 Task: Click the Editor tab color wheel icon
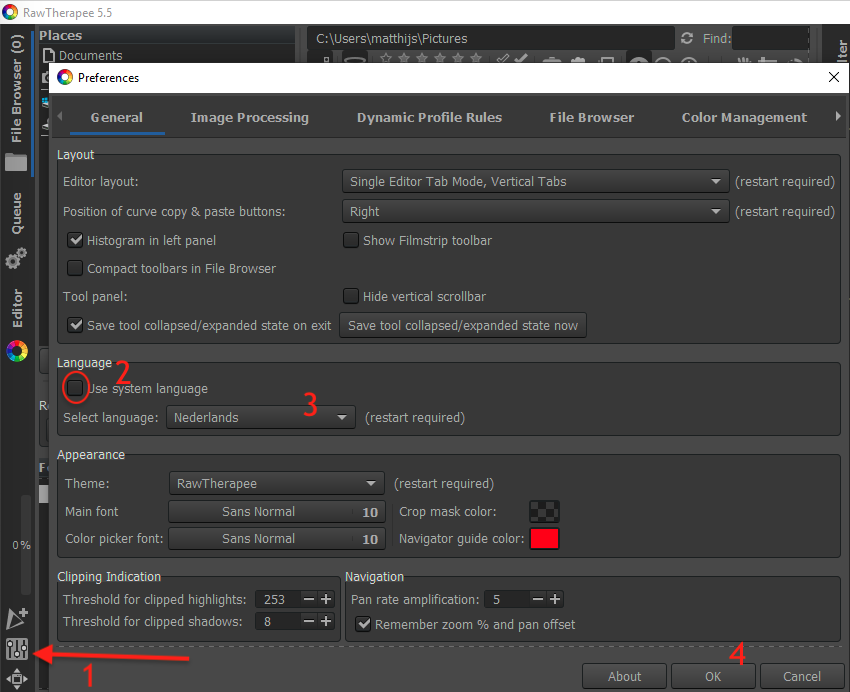(x=16, y=351)
